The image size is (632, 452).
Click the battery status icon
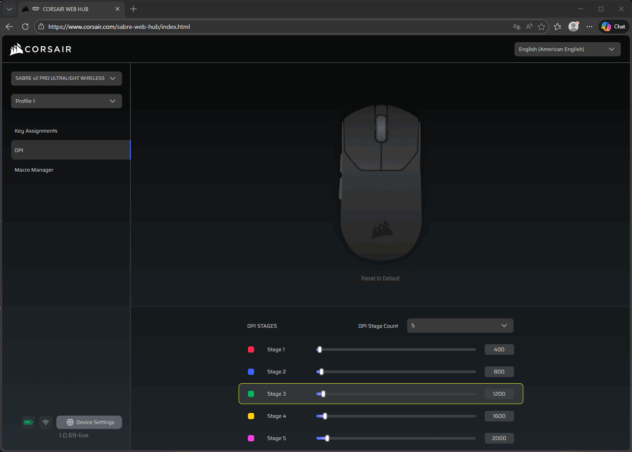point(28,422)
